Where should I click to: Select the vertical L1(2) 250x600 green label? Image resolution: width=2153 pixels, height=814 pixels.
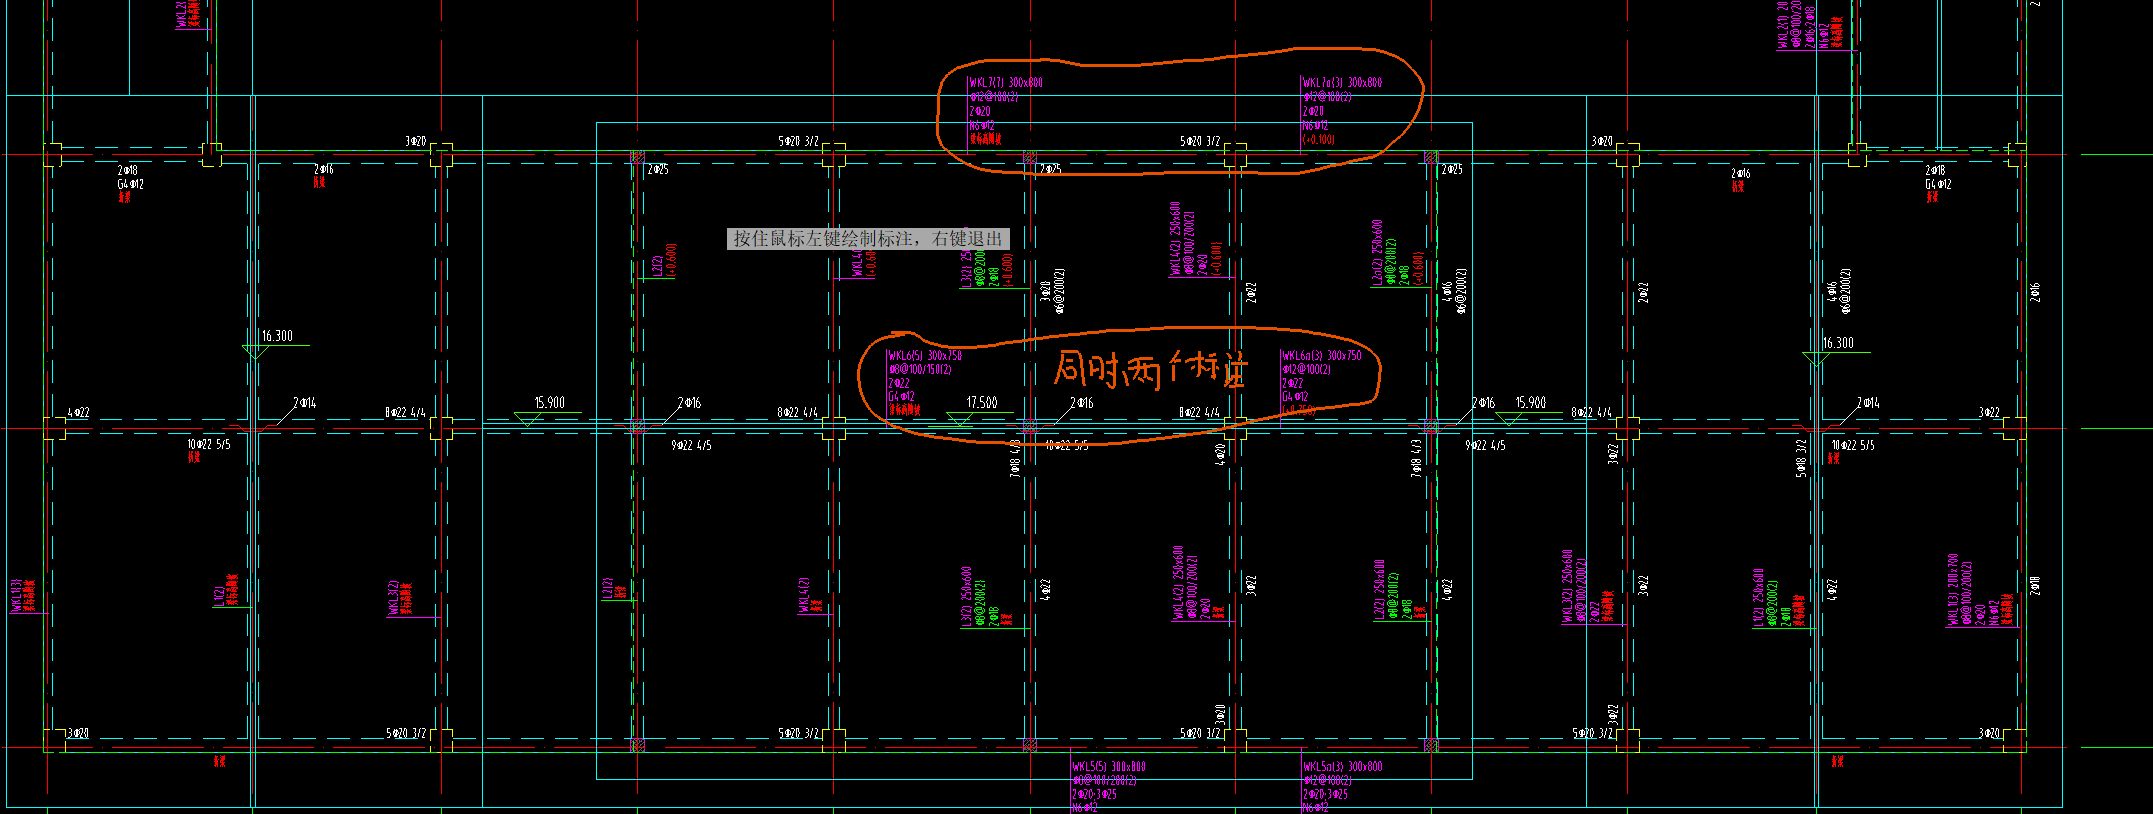(1758, 598)
